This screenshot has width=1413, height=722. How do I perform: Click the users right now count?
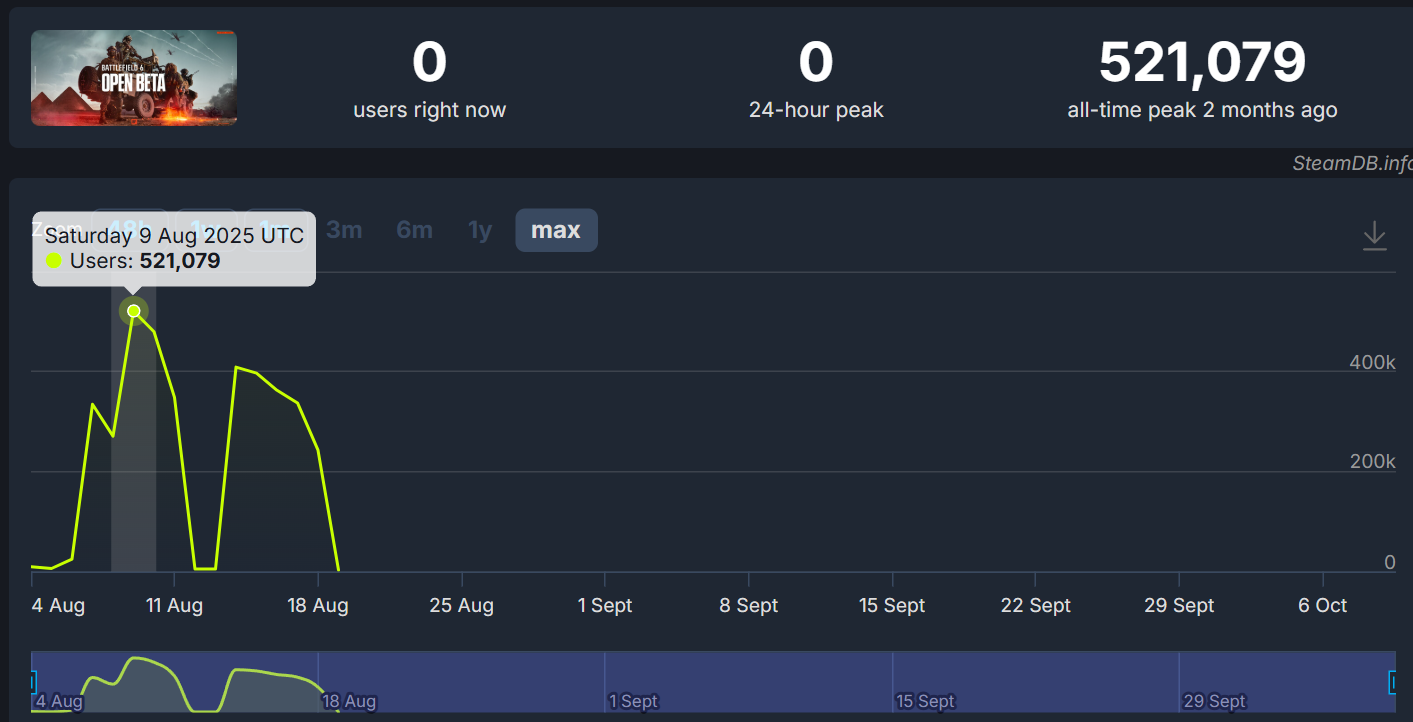(x=429, y=62)
